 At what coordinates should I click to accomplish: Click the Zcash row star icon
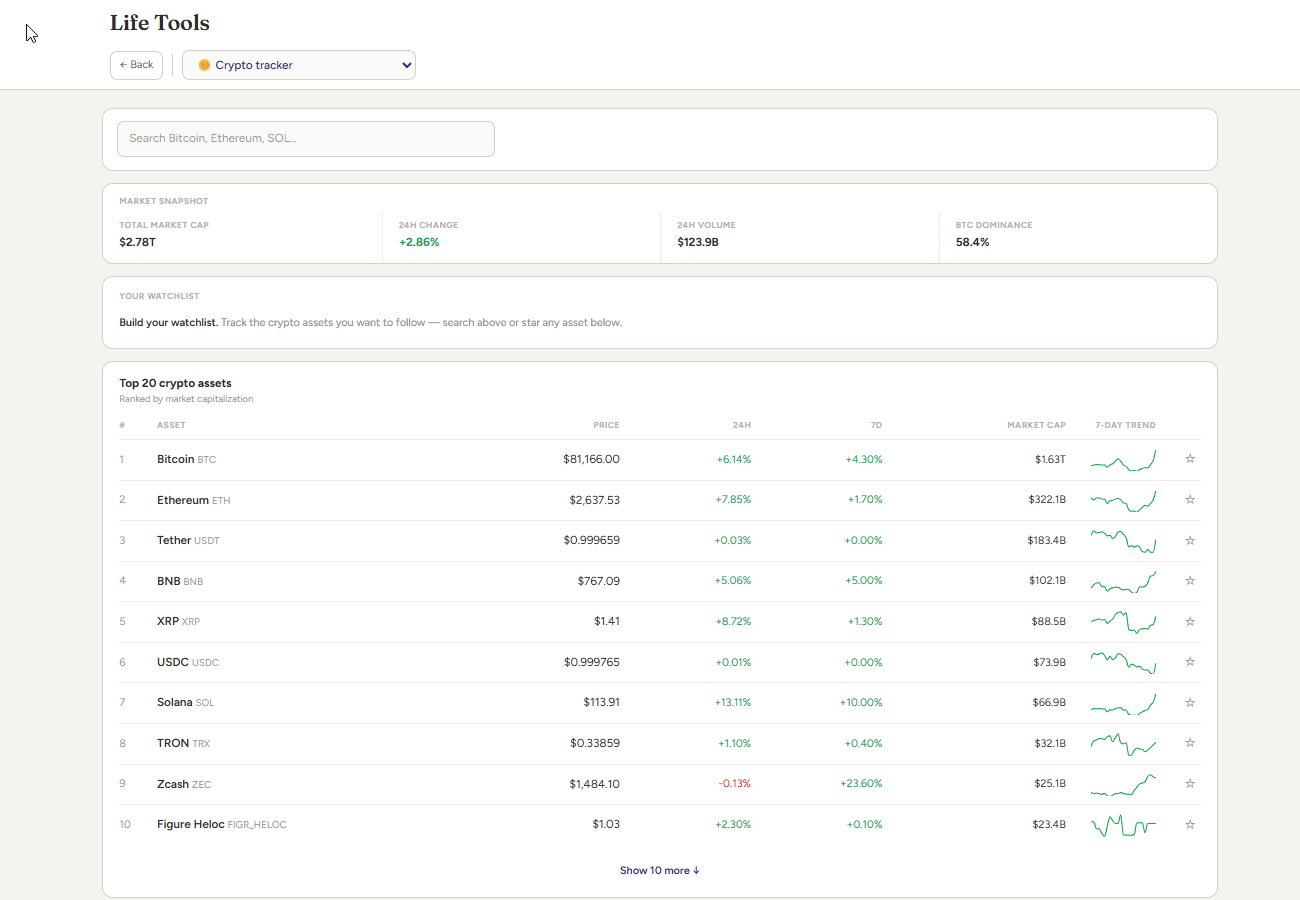pyautogui.click(x=1190, y=783)
